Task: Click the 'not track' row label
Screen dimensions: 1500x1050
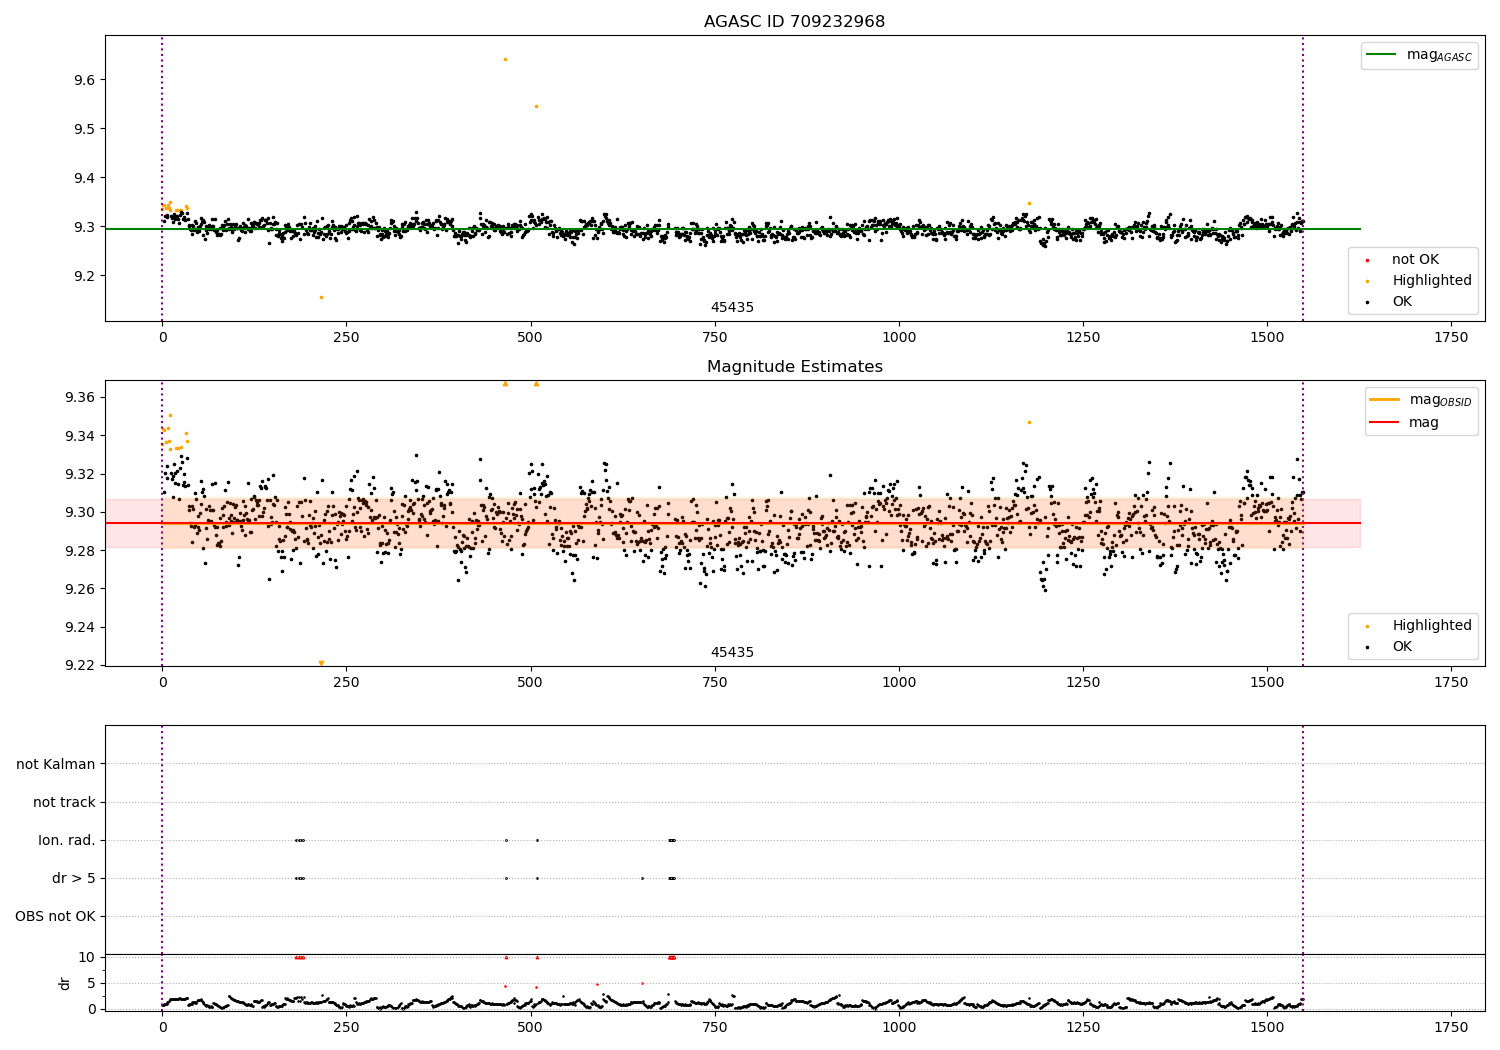Action: coord(64,802)
